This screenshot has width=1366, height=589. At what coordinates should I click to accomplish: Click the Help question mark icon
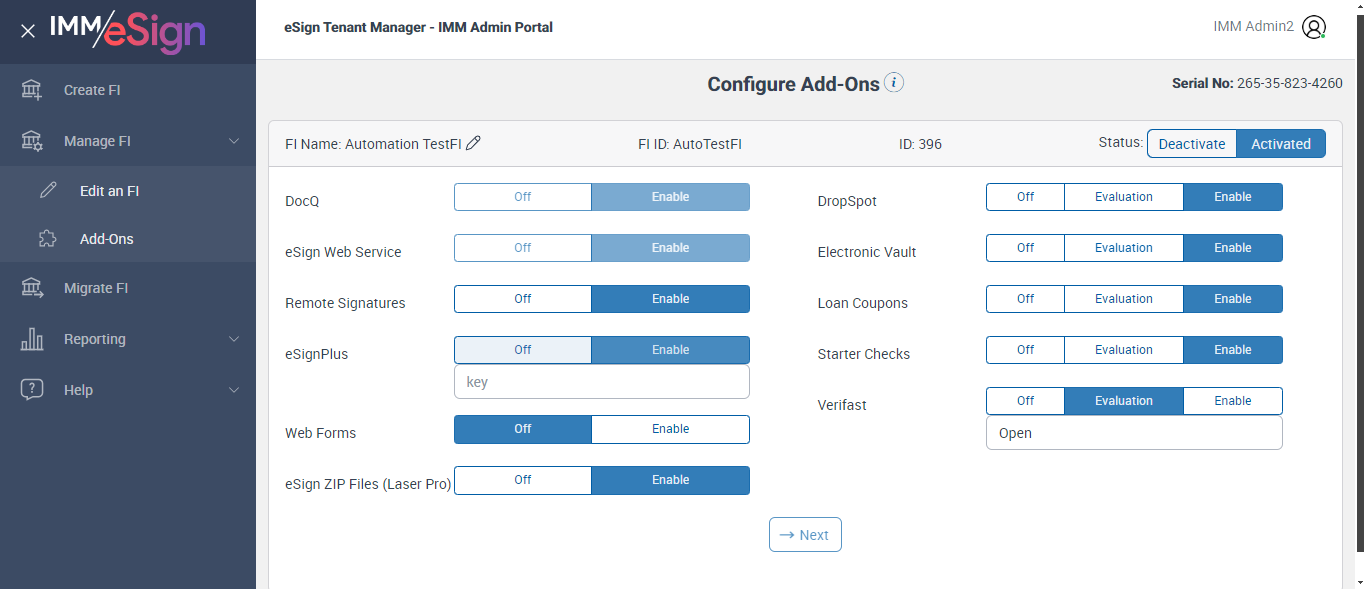tap(32, 390)
